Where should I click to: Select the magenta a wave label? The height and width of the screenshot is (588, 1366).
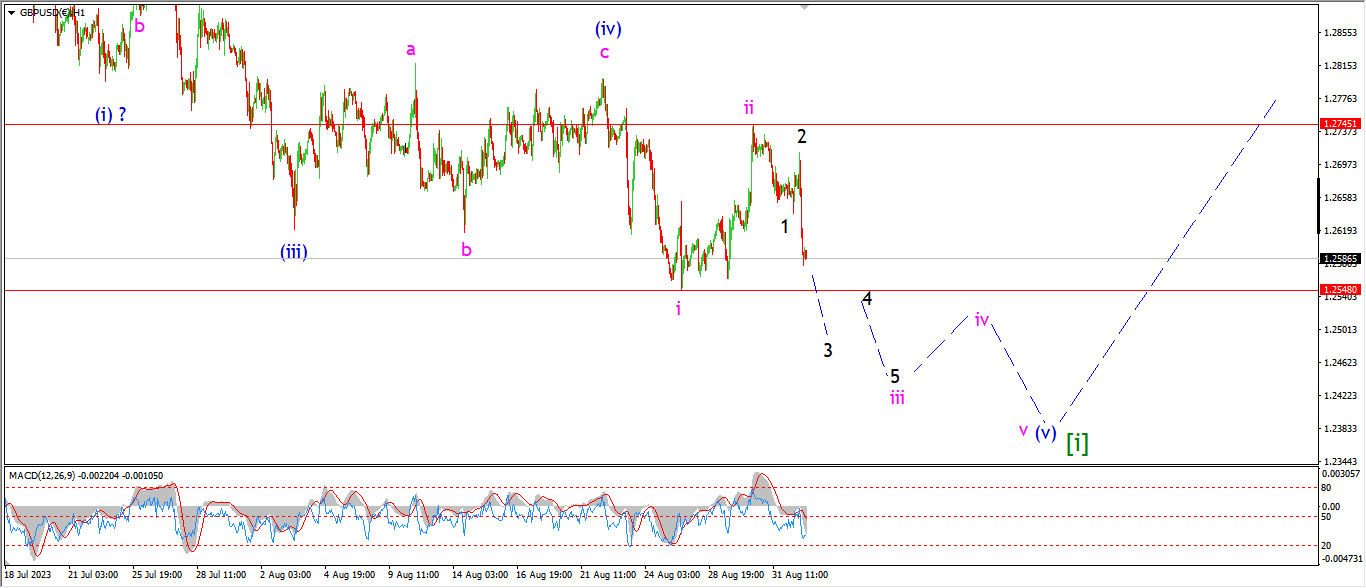(410, 48)
